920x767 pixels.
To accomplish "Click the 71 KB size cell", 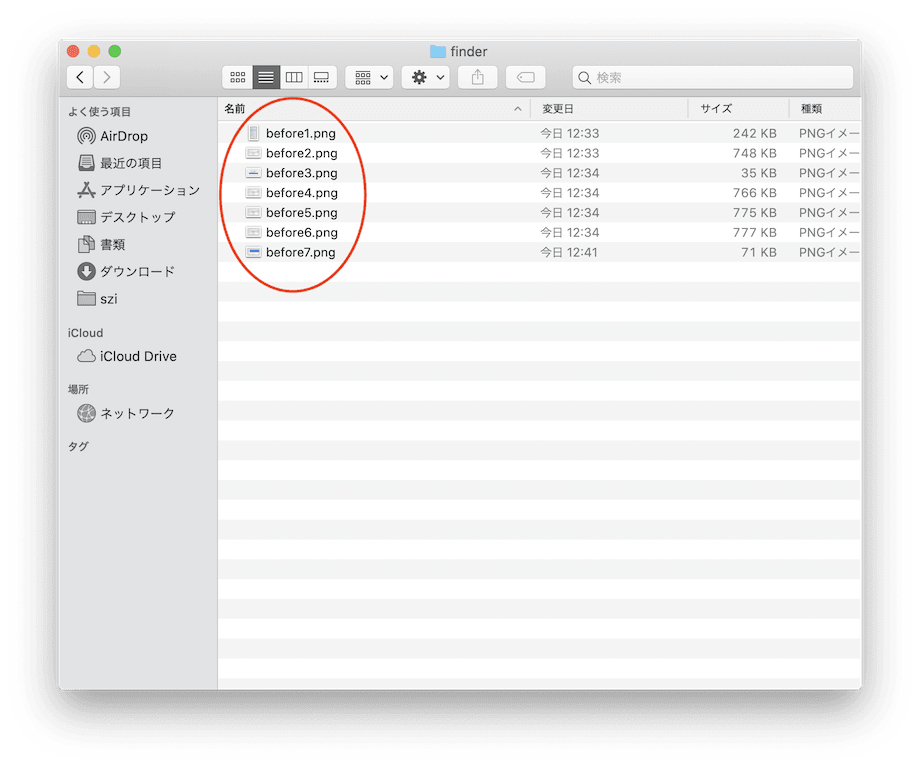I will pos(758,252).
